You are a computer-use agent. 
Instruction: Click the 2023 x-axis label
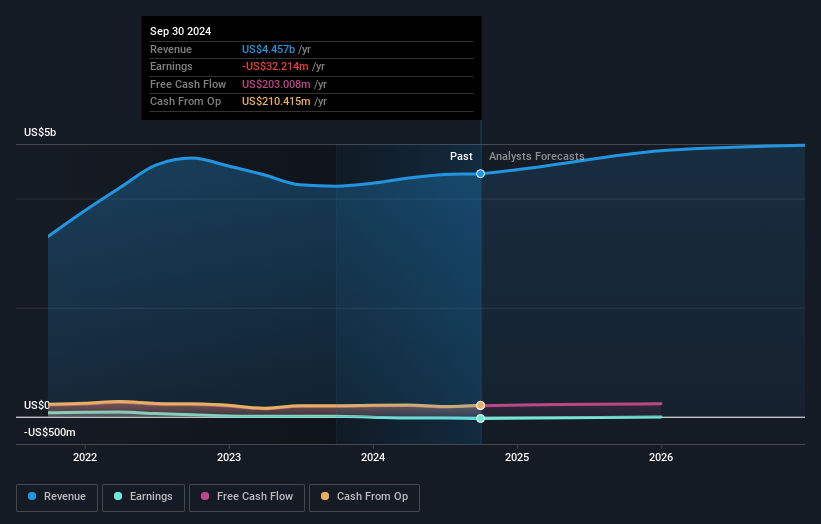229,457
